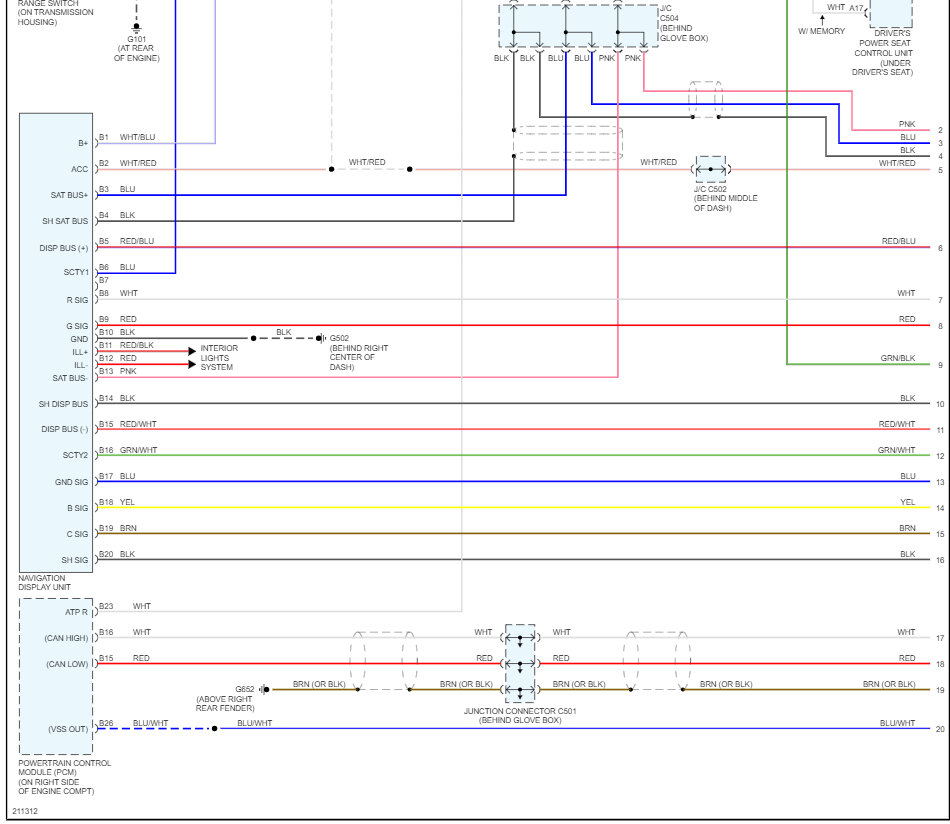Image resolution: width=950 pixels, height=824 pixels.
Task: Click the 'RED/BLK' wire label at B11
Action: click(x=137, y=345)
